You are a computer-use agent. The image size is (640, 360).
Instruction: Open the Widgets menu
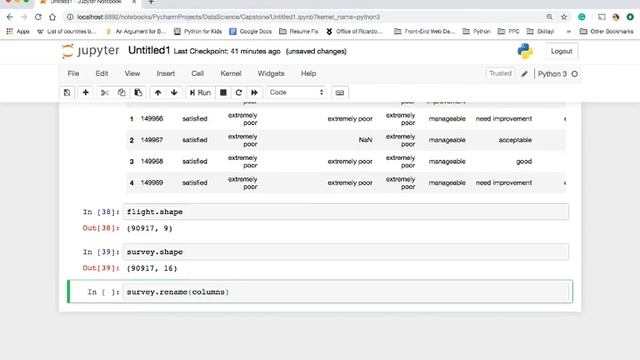click(271, 73)
